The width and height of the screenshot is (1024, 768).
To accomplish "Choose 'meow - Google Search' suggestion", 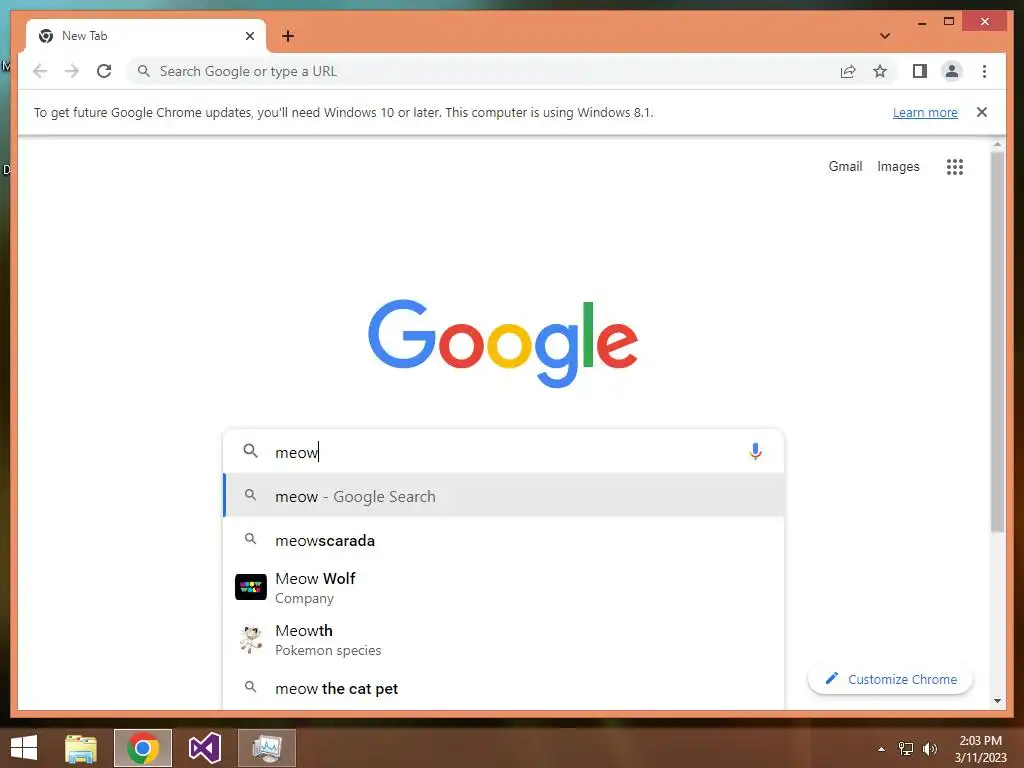I will (x=504, y=496).
